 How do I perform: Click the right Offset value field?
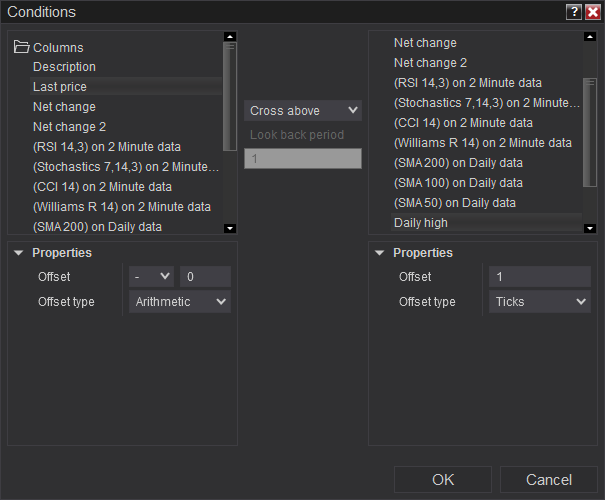(540, 277)
